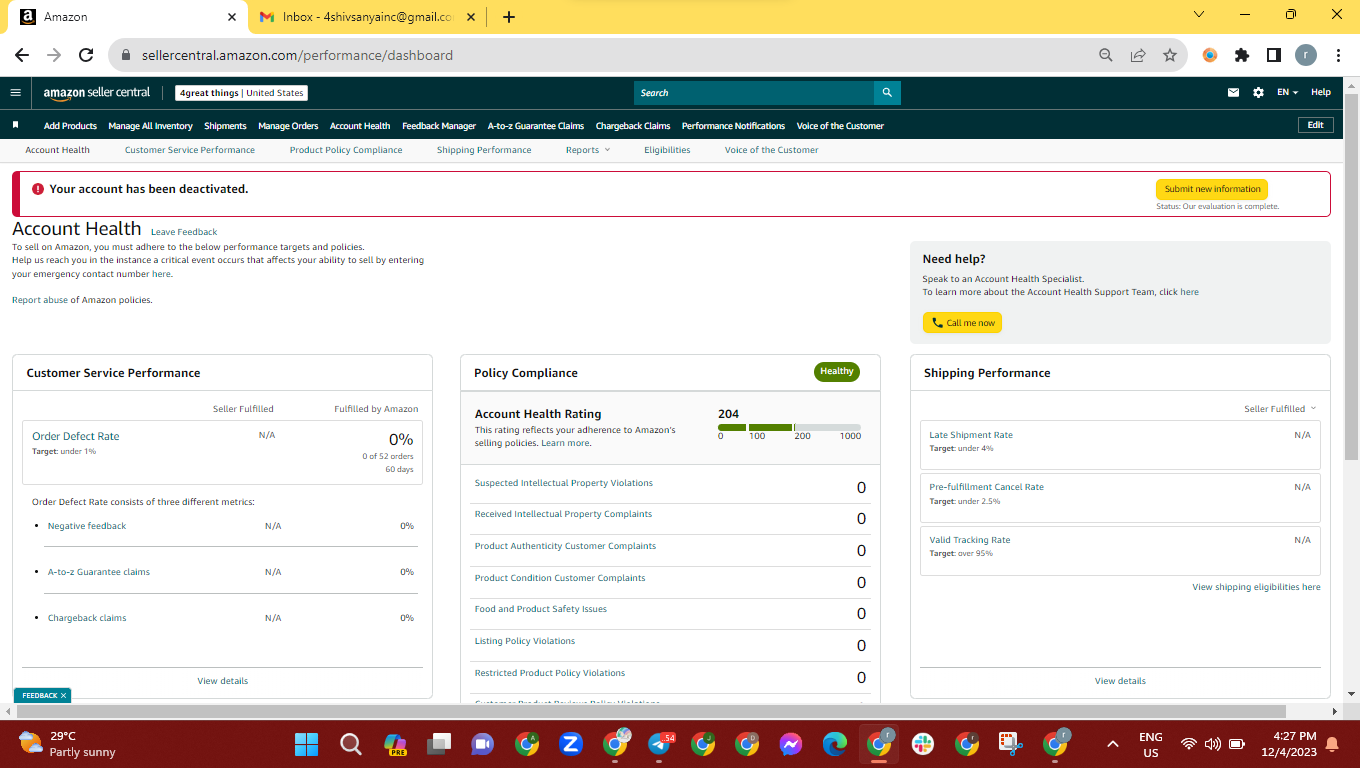The width and height of the screenshot is (1360, 768).
Task: Open the Chrome profile avatar
Action: tap(1306, 55)
